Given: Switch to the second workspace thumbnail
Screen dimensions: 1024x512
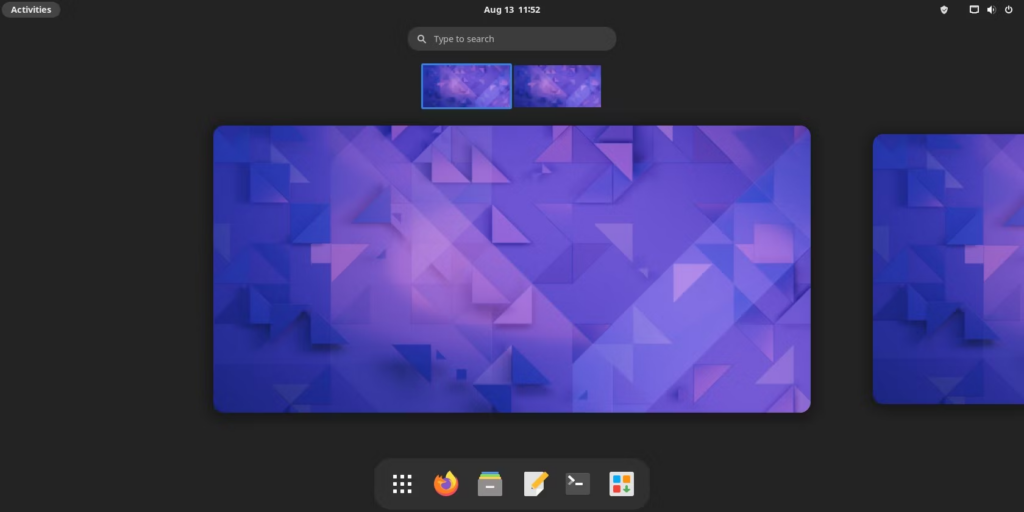Looking at the screenshot, I should pos(557,86).
